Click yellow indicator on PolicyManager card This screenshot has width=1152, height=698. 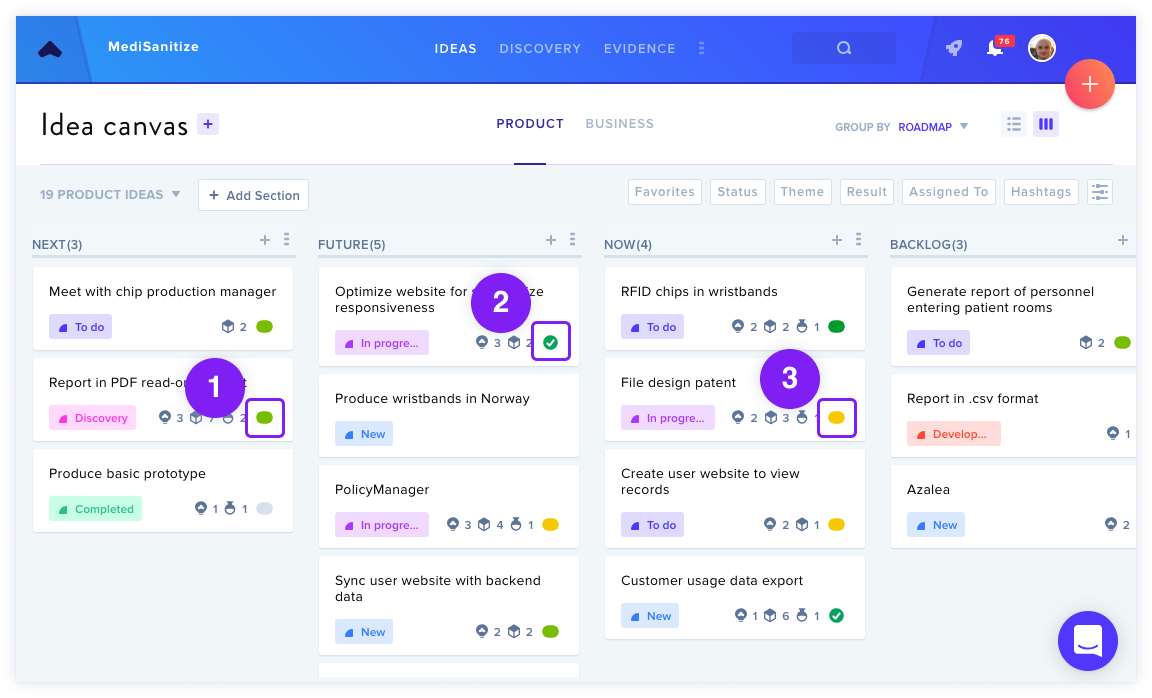tap(550, 525)
